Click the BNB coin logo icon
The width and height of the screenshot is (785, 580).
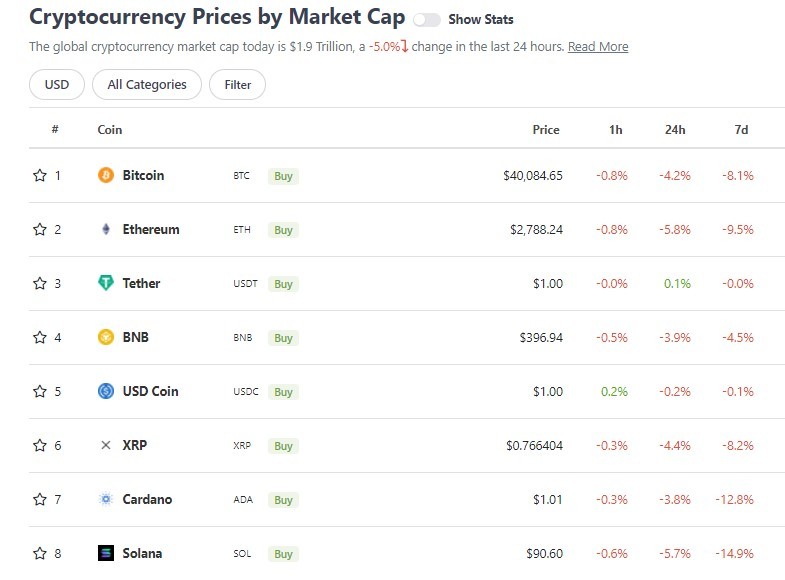[x=106, y=337]
